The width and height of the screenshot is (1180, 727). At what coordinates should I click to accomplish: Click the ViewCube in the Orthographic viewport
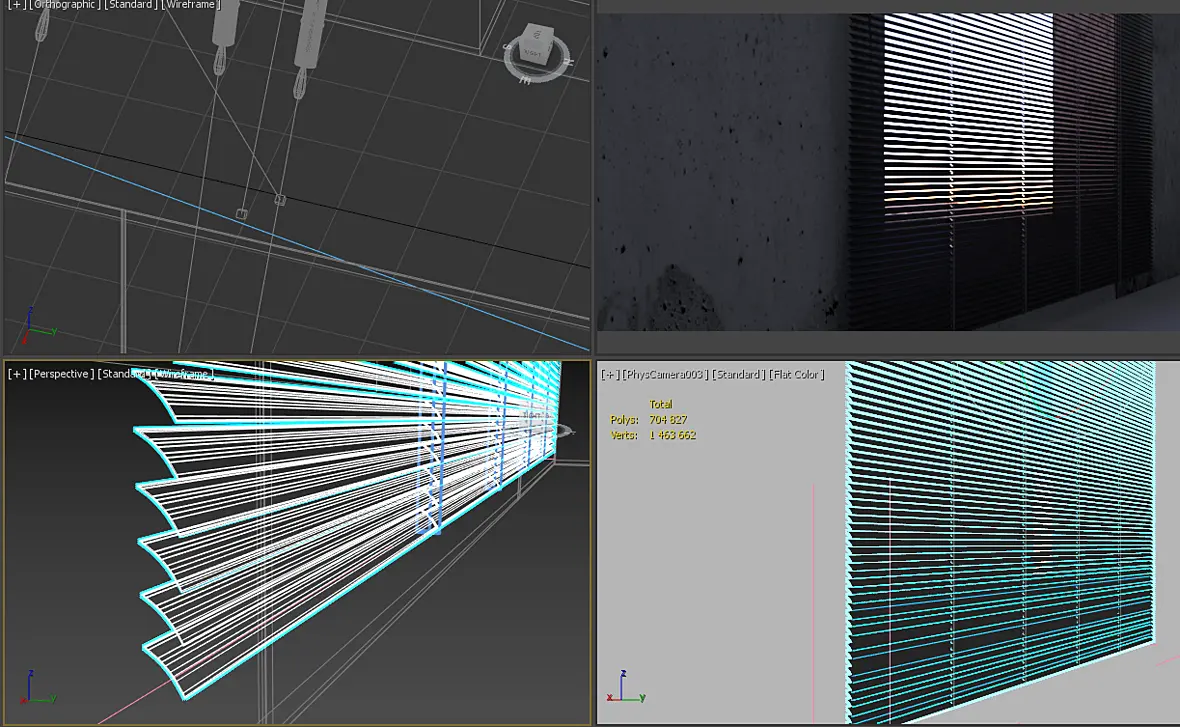537,44
